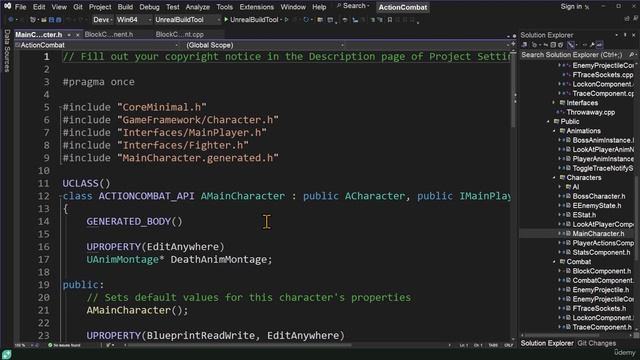Select StatsComponent.h in Solution Explorer
Screen dimensions: 640x360
pos(601,253)
